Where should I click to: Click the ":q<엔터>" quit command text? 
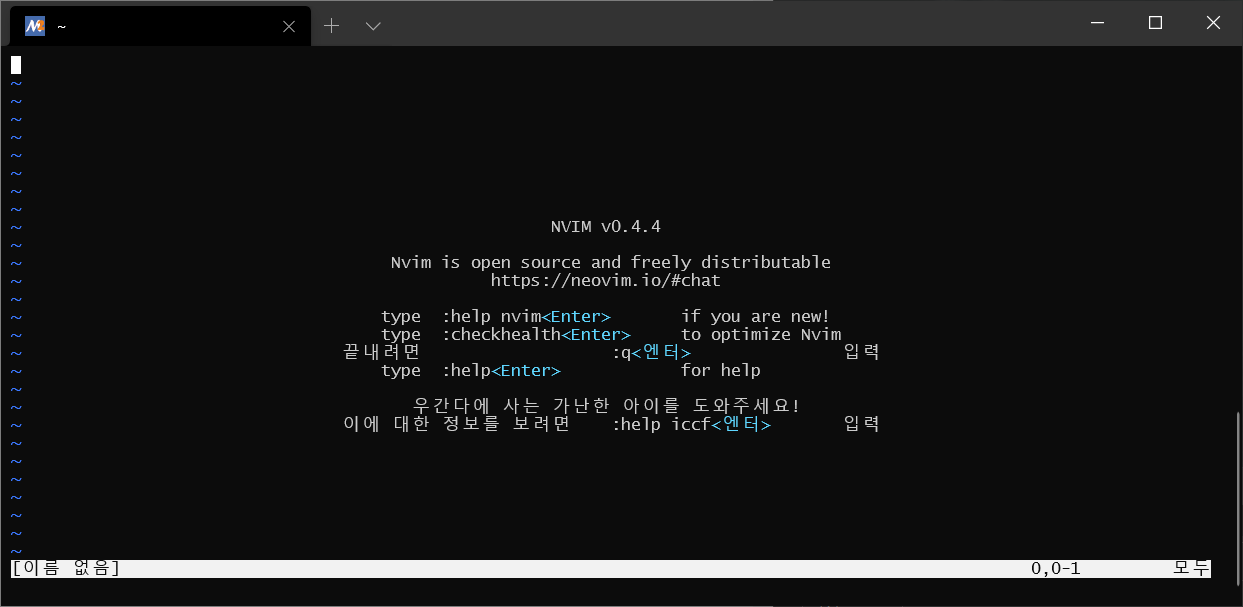651,353
